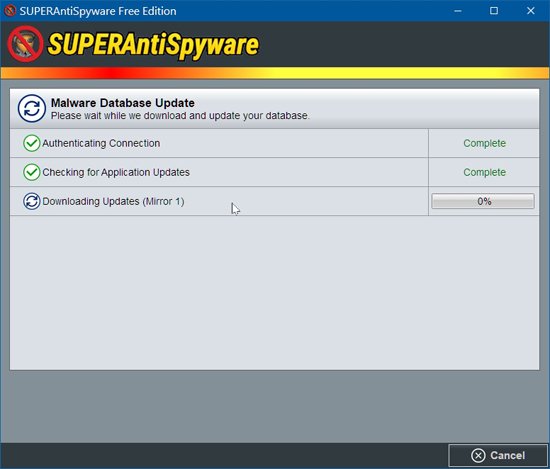The image size is (550, 469).
Task: Select the Checking for Application Updates text
Action: click(116, 172)
